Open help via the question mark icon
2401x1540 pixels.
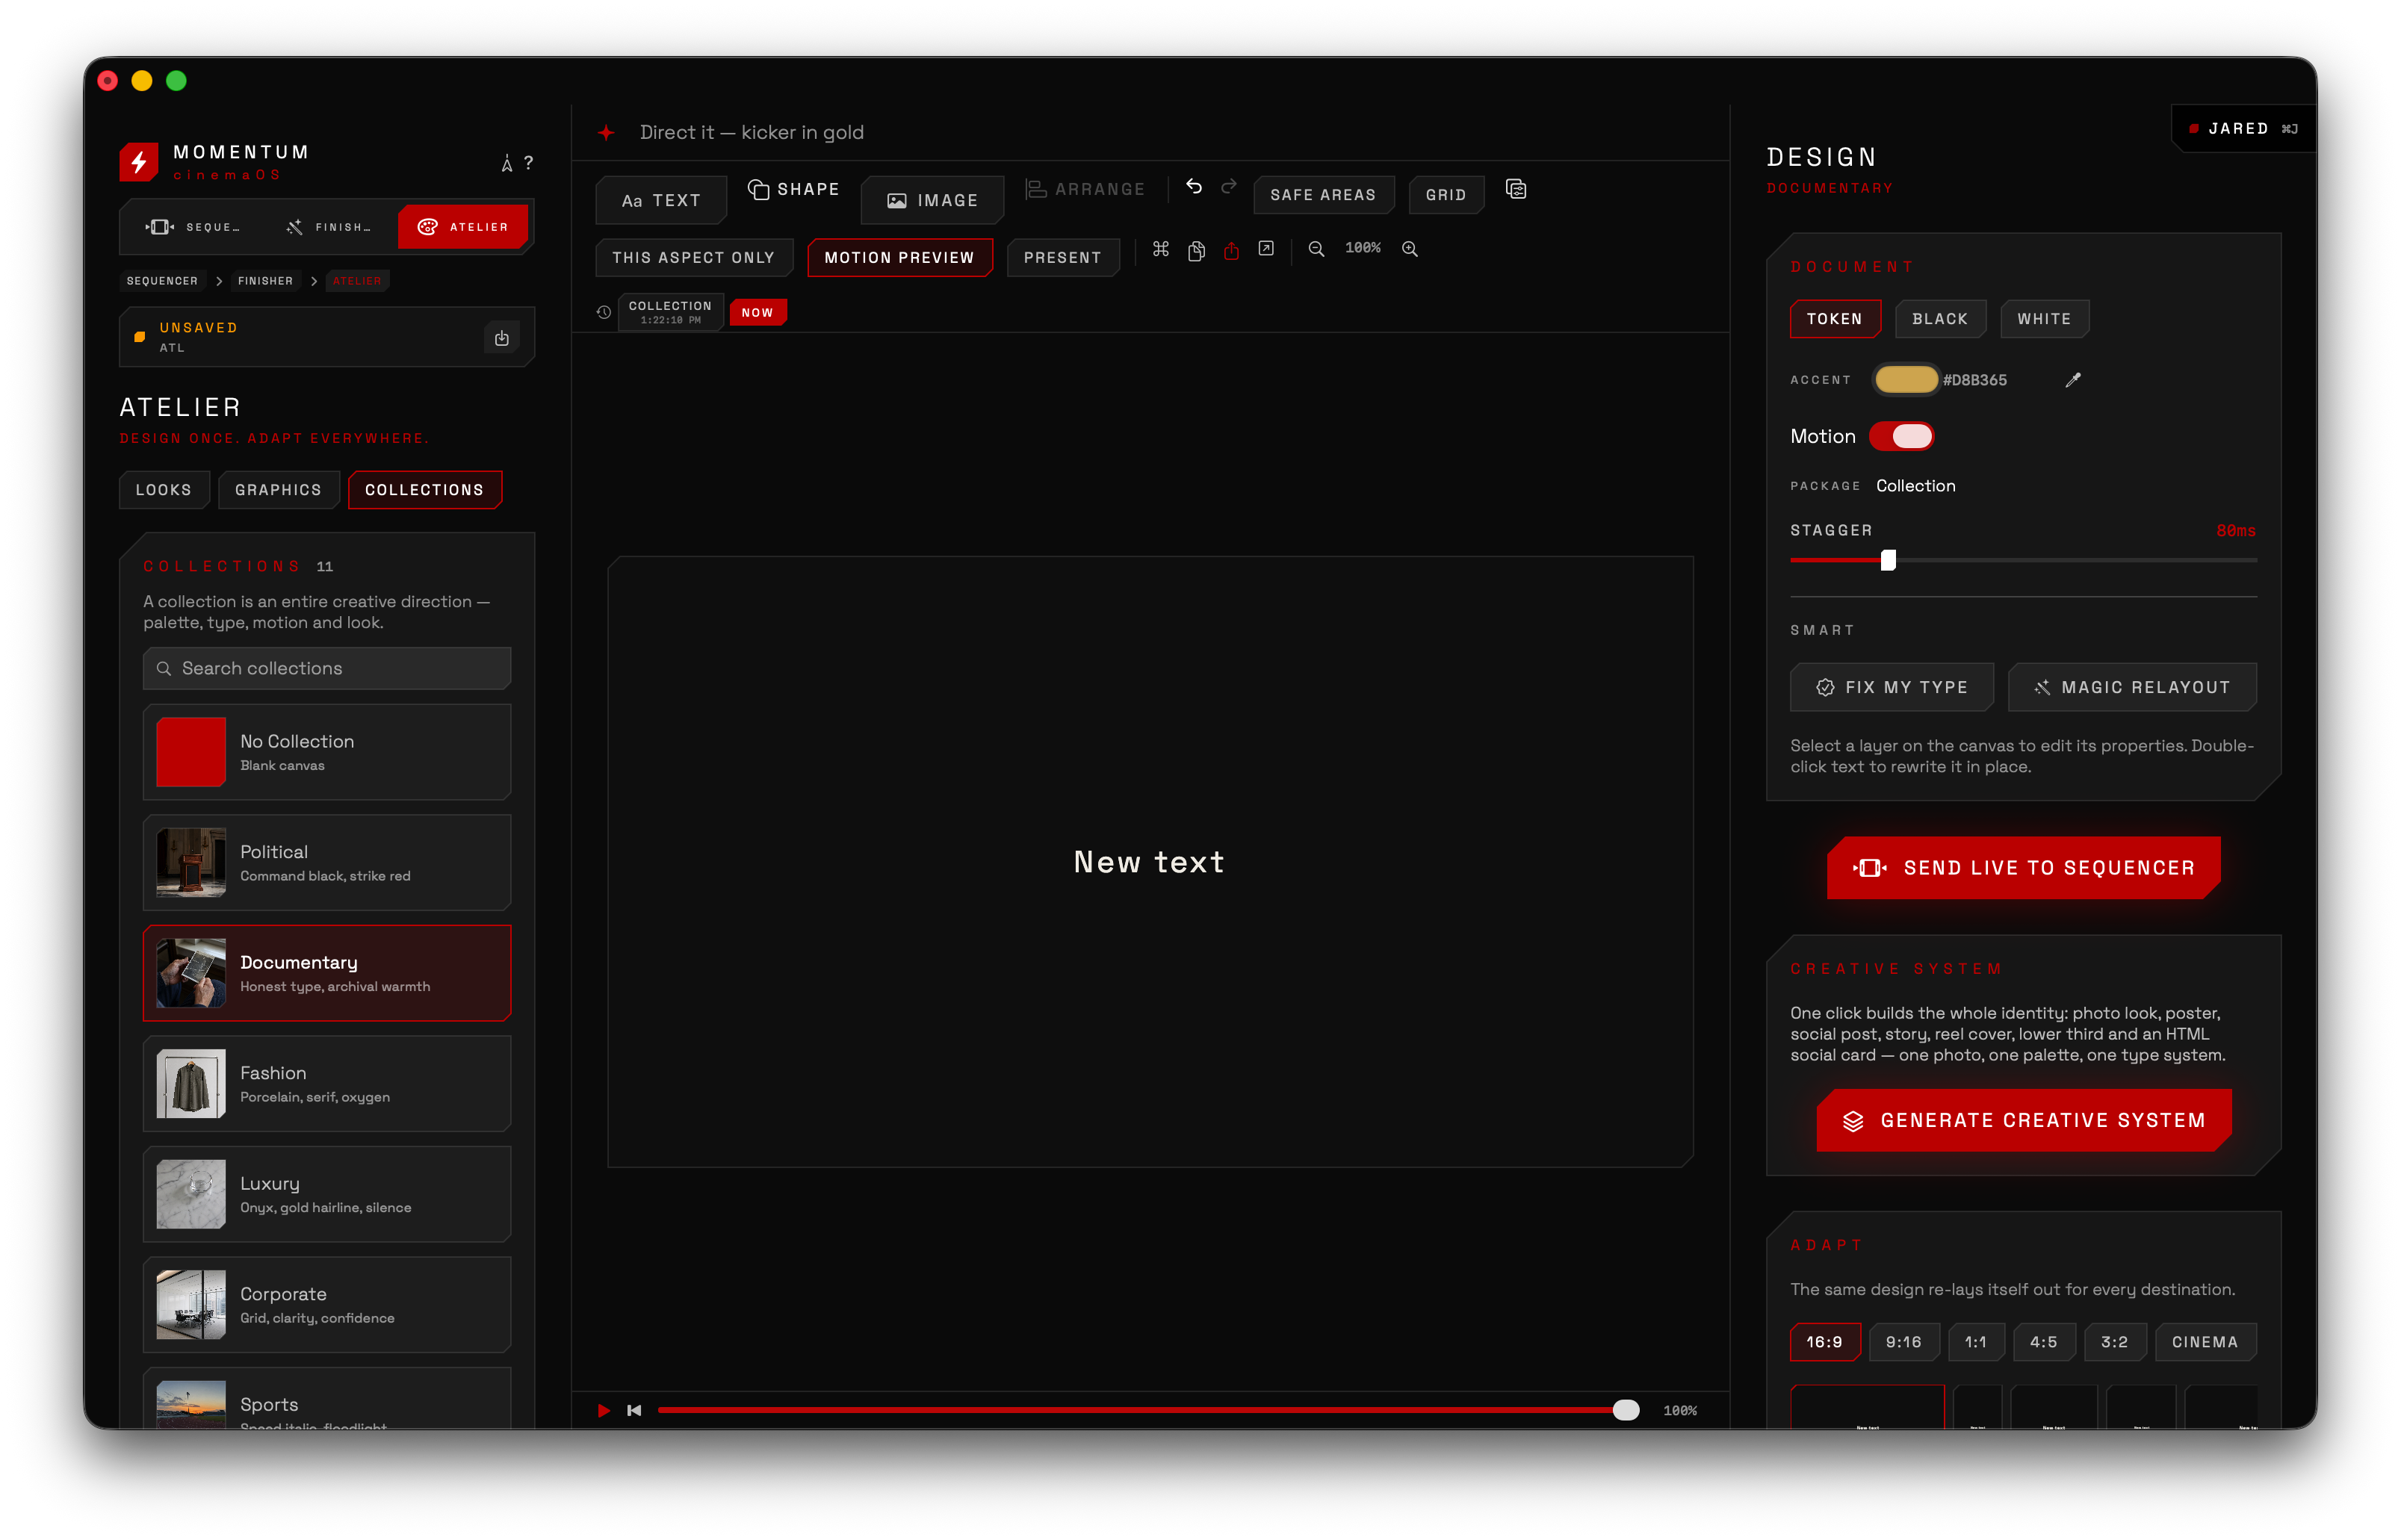(x=529, y=163)
